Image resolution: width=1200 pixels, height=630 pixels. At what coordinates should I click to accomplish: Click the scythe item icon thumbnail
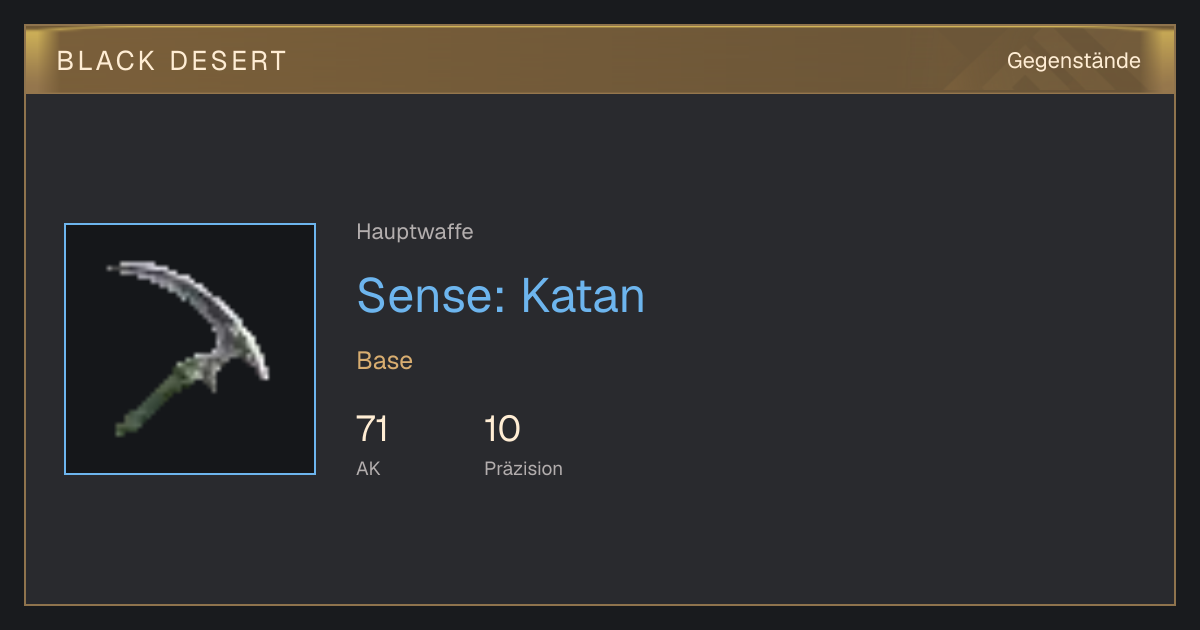[190, 349]
